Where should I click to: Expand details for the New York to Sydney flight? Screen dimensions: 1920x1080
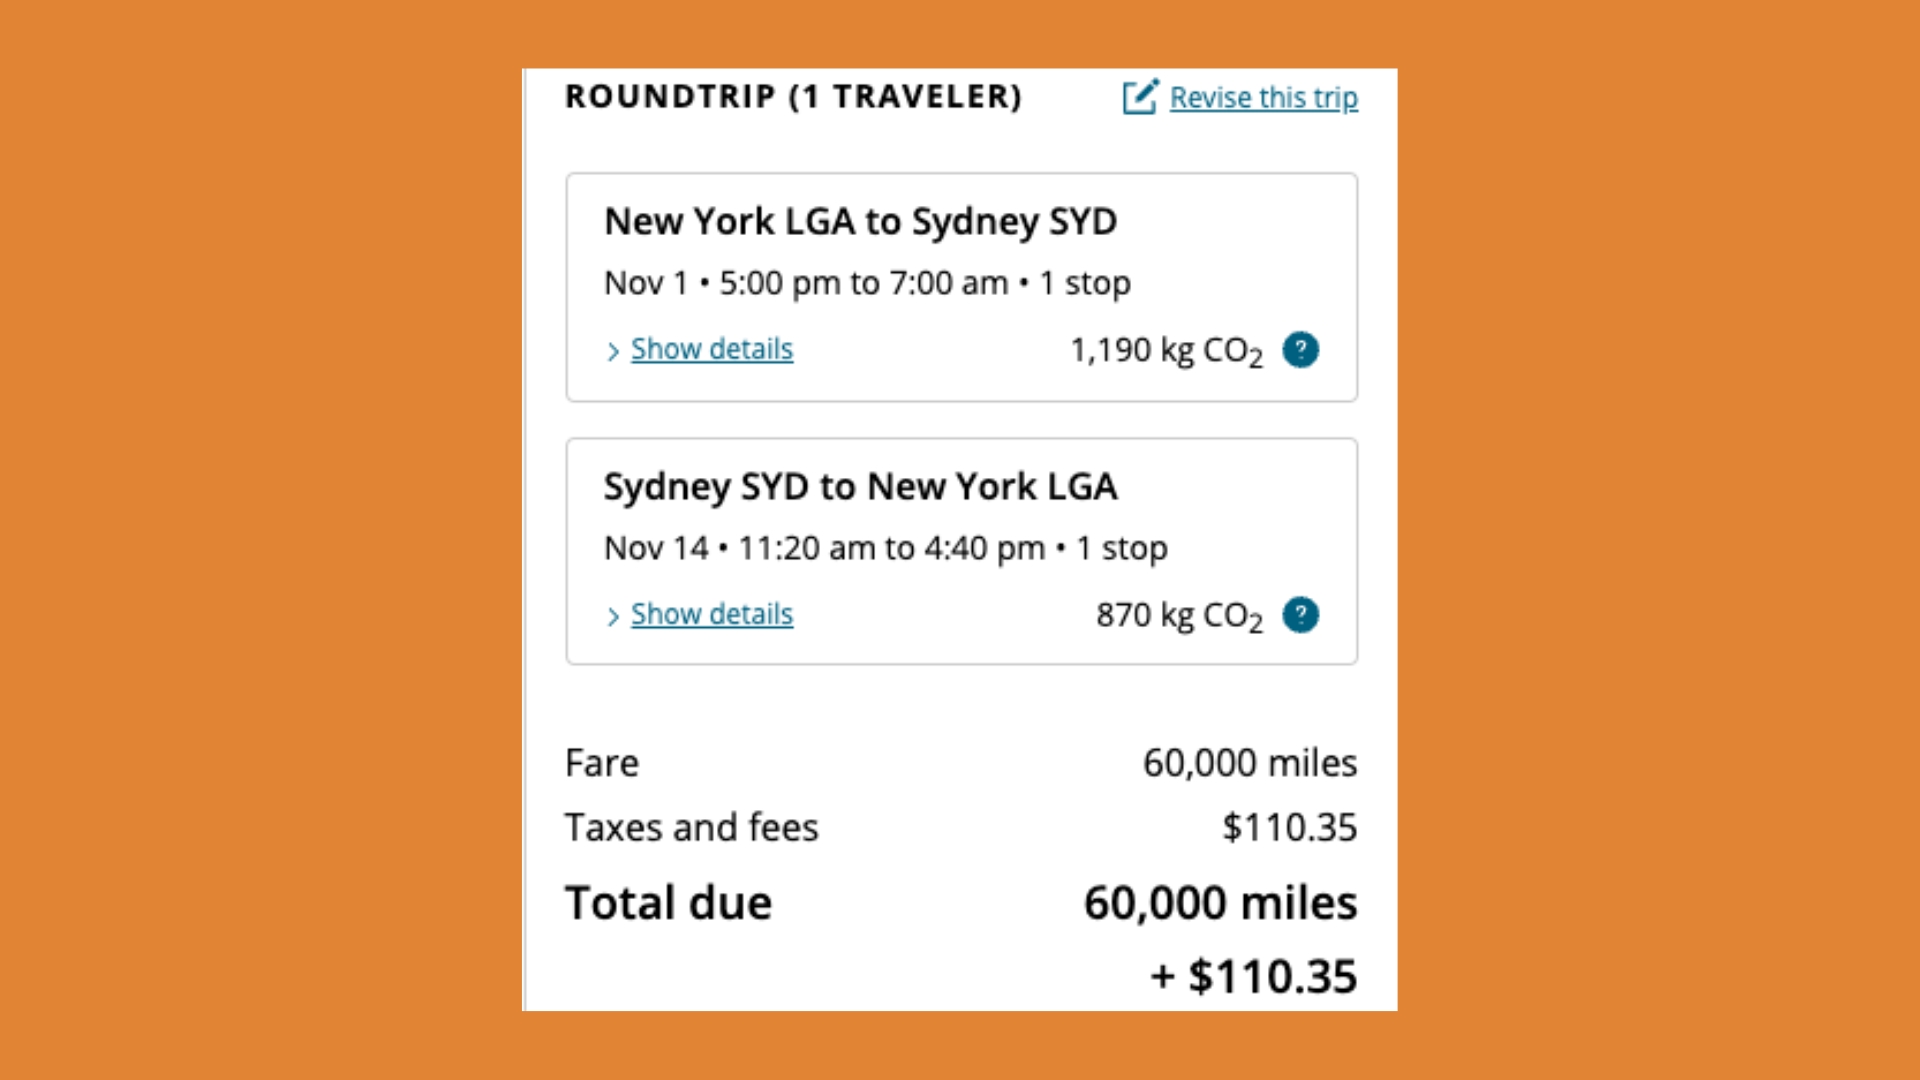coord(711,349)
